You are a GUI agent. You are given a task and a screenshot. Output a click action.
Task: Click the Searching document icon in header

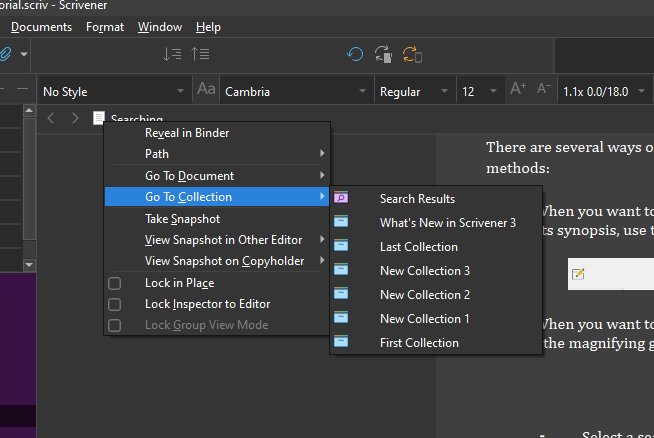point(98,118)
